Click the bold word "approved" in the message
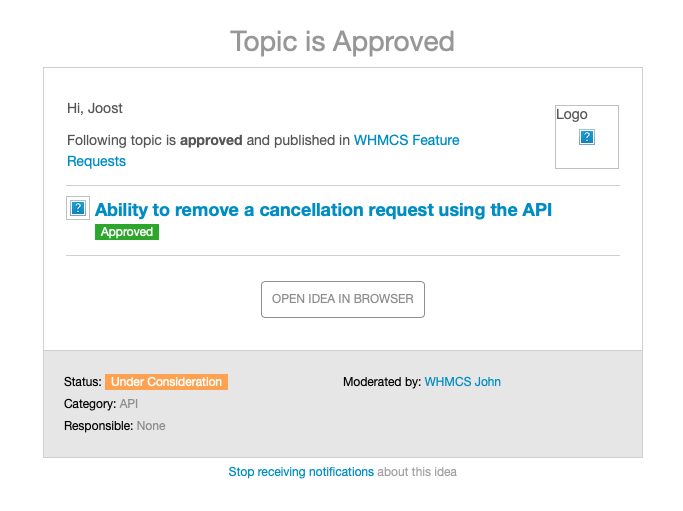The image size is (683, 511). [211, 141]
